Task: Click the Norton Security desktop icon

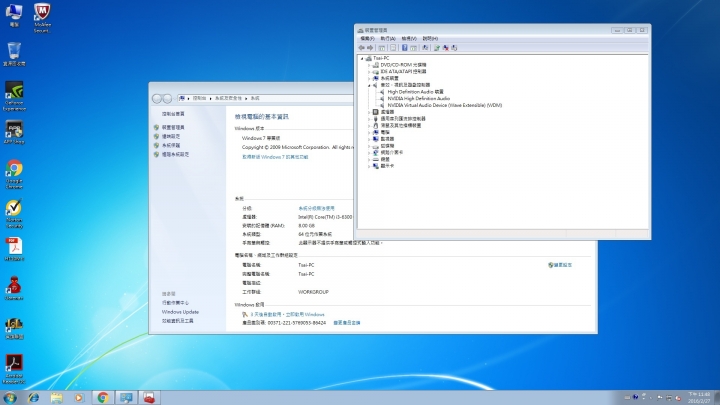Action: point(14,214)
